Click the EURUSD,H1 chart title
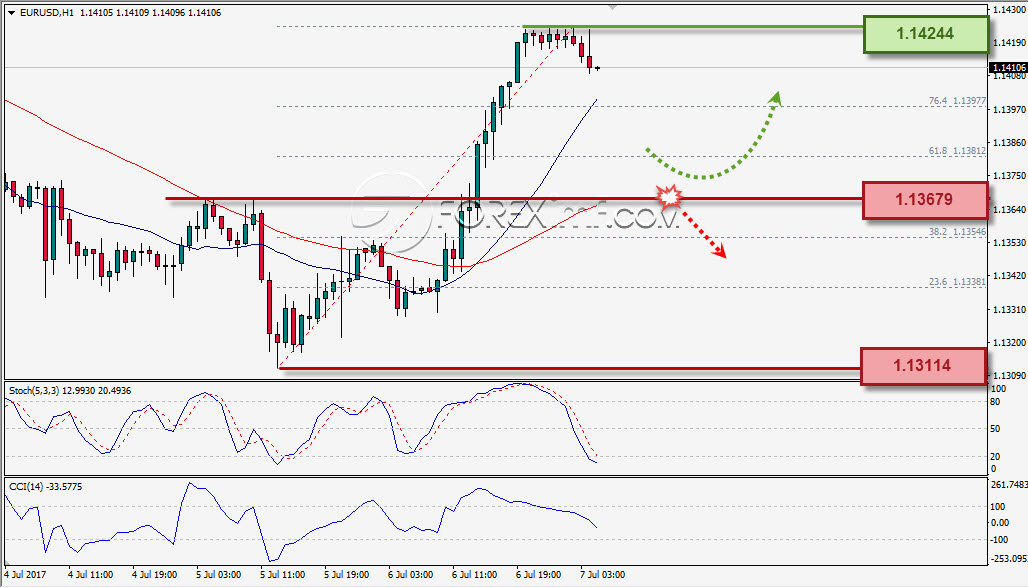The height and width of the screenshot is (588, 1028). click(47, 12)
